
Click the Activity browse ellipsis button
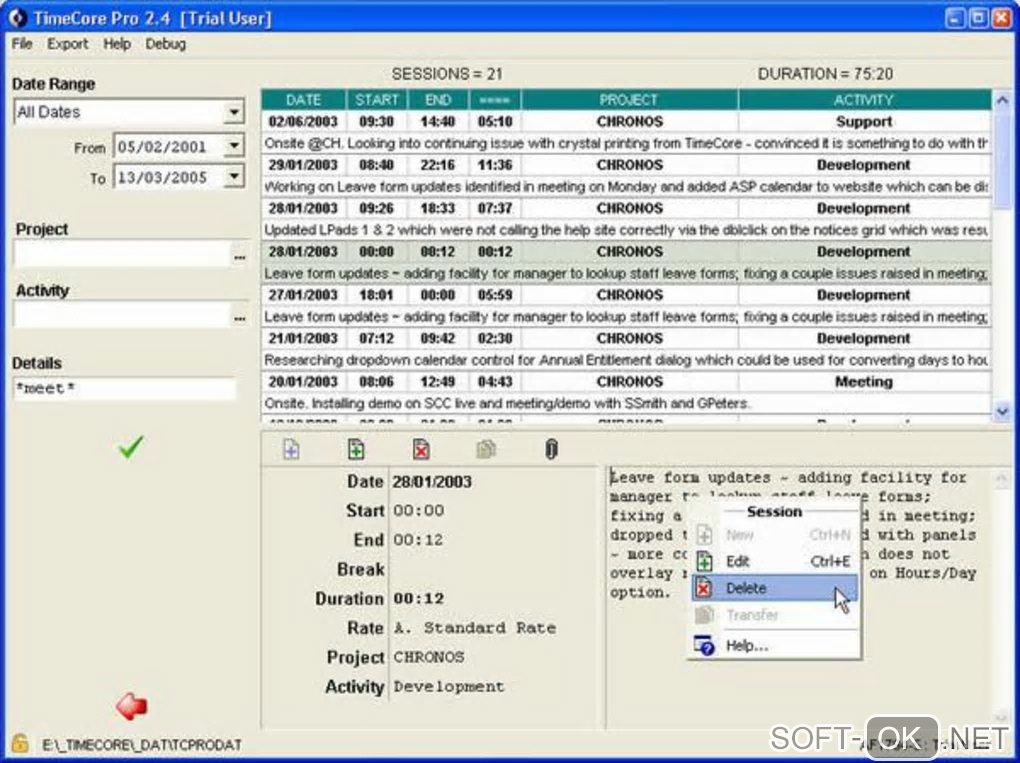coord(239,317)
